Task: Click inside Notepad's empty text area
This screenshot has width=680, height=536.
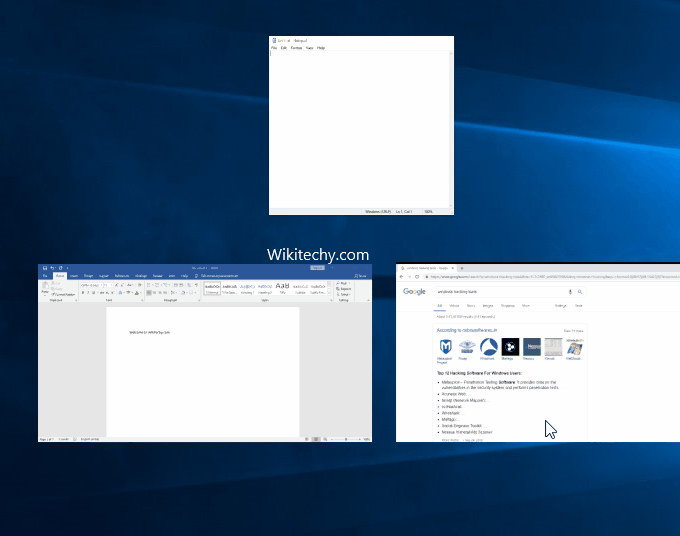Action: 359,129
